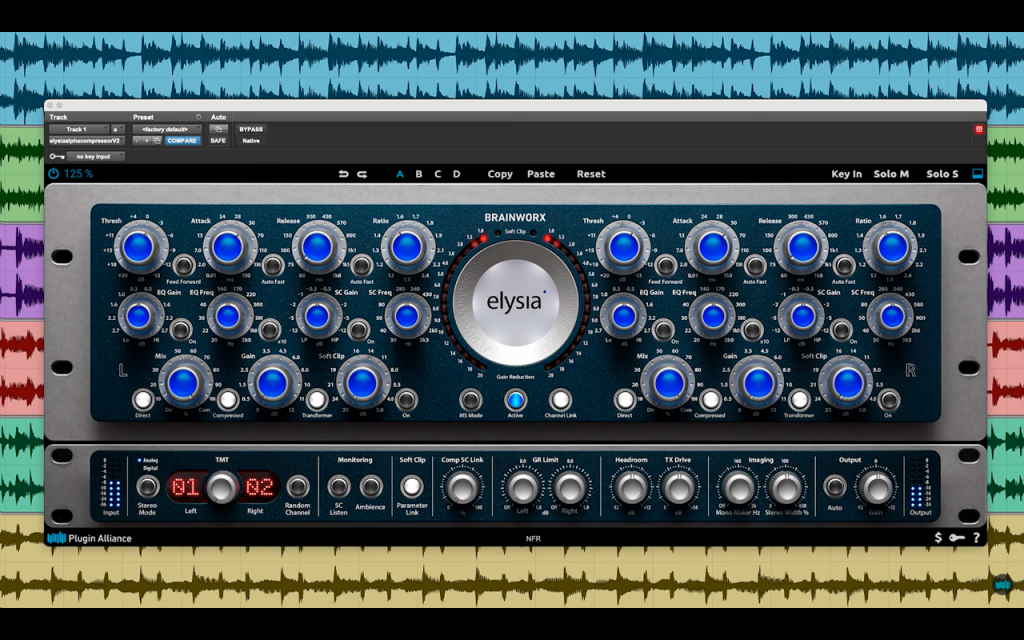Toggle left channel Feed Forward switch
The width and height of the screenshot is (1024, 640).
pos(184,265)
